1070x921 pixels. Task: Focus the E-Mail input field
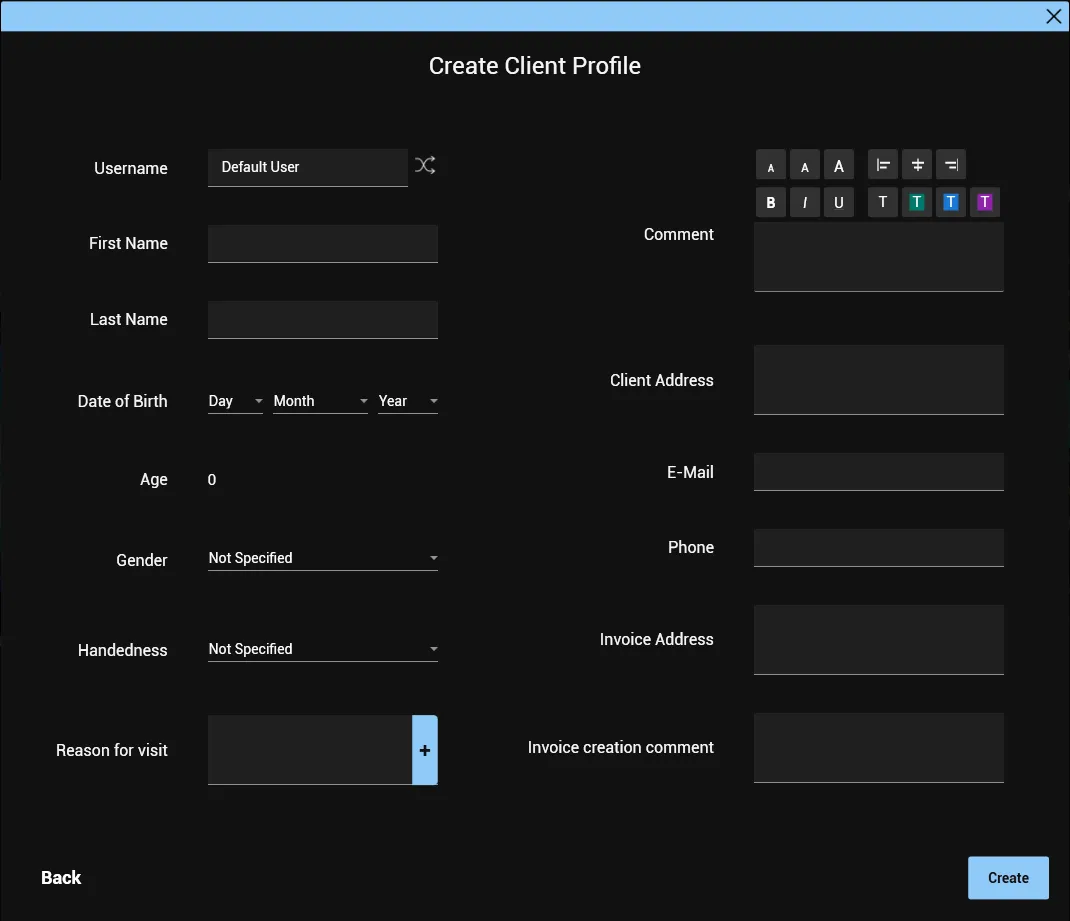coord(879,472)
